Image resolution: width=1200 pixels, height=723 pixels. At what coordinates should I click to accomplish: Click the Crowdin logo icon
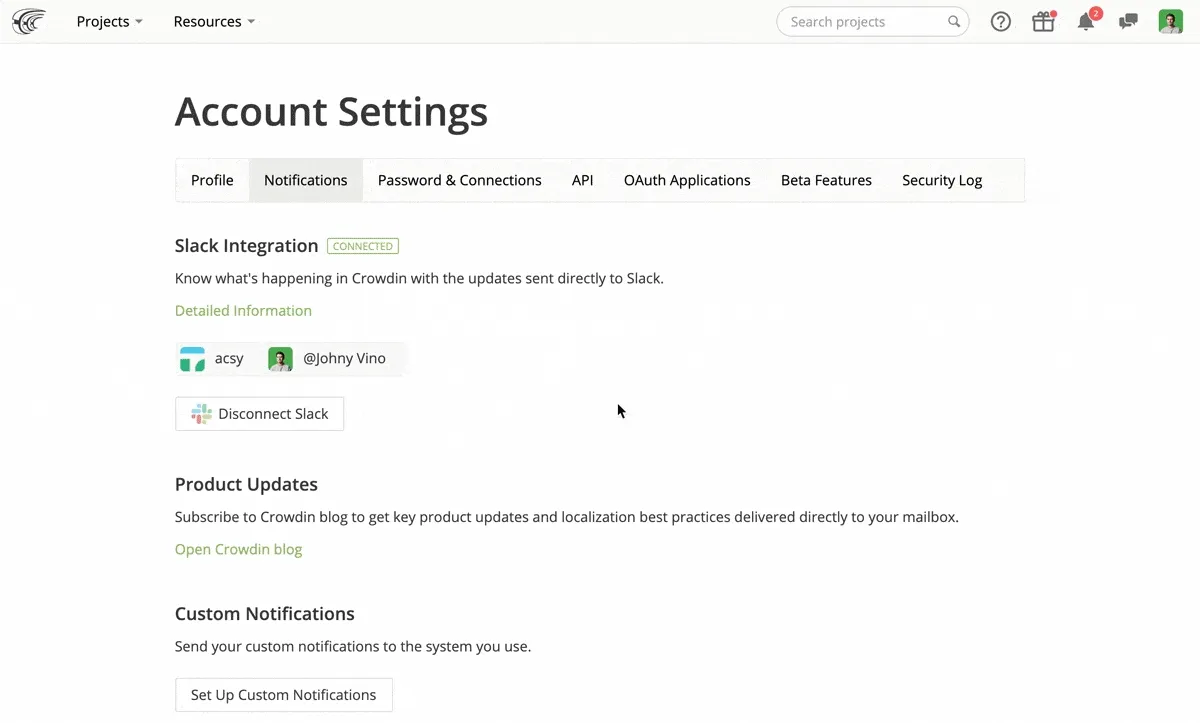(29, 21)
